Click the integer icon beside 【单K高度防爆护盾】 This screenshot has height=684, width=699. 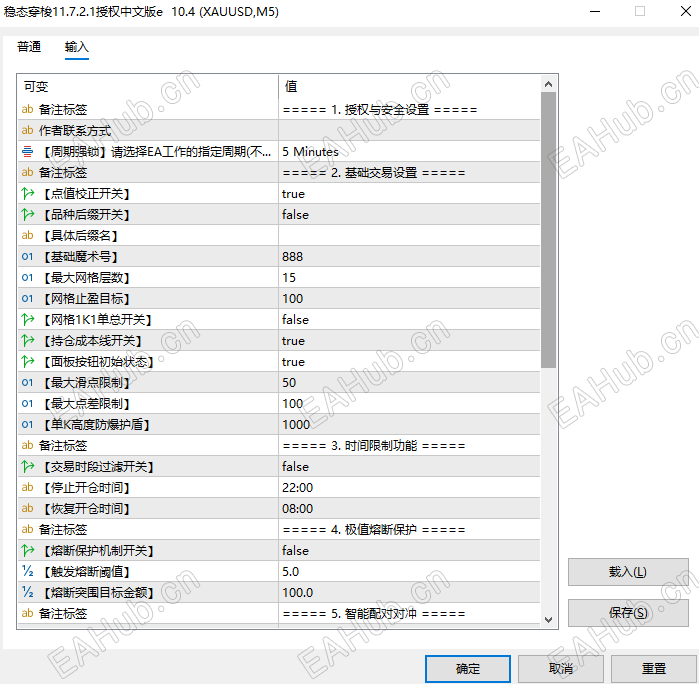pyautogui.click(x=27, y=424)
